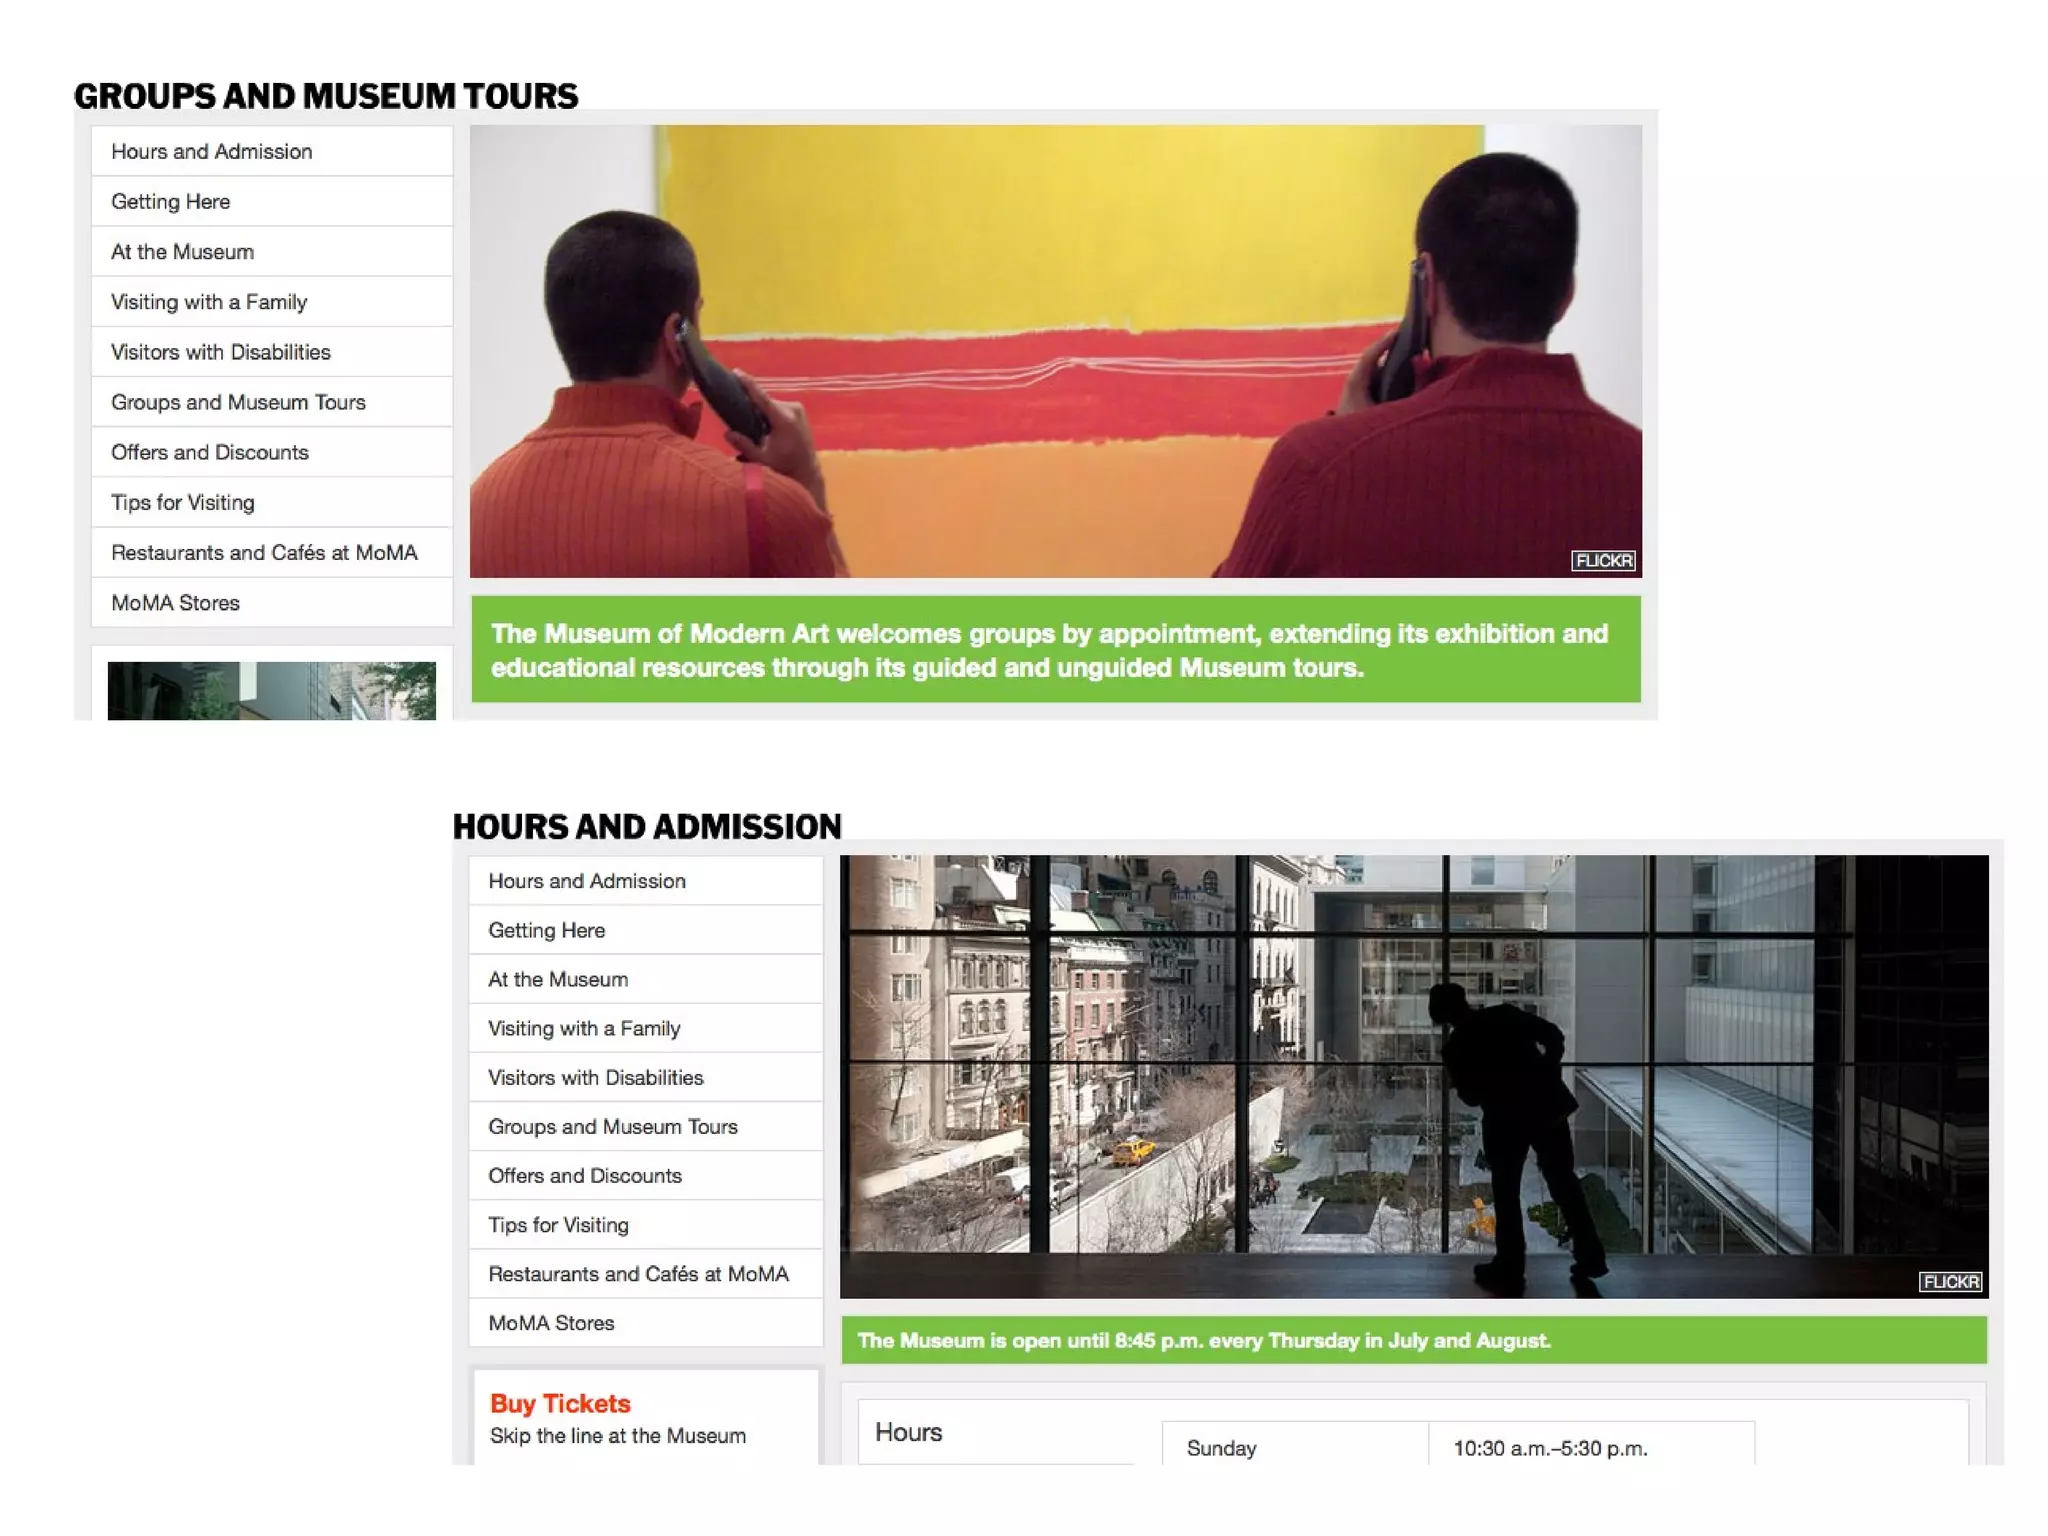This screenshot has width=2048, height=1536.
Task: Click the silhouette window photo banner
Action: point(1413,1075)
